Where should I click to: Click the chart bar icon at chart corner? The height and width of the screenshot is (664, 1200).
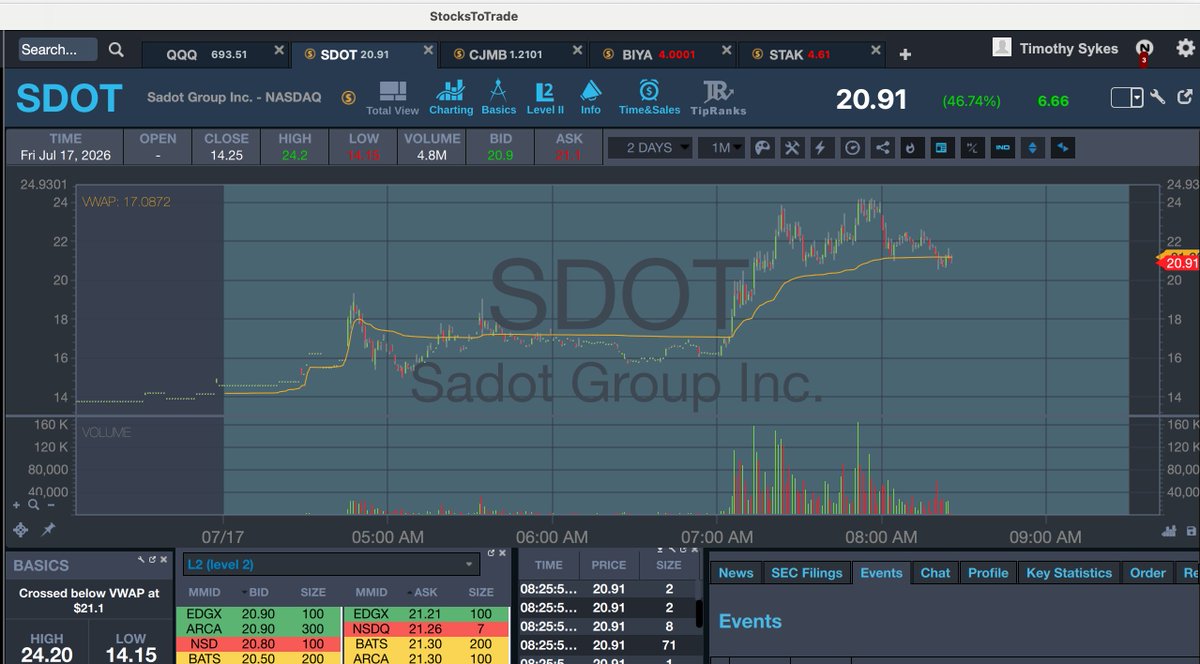[x=1167, y=530]
